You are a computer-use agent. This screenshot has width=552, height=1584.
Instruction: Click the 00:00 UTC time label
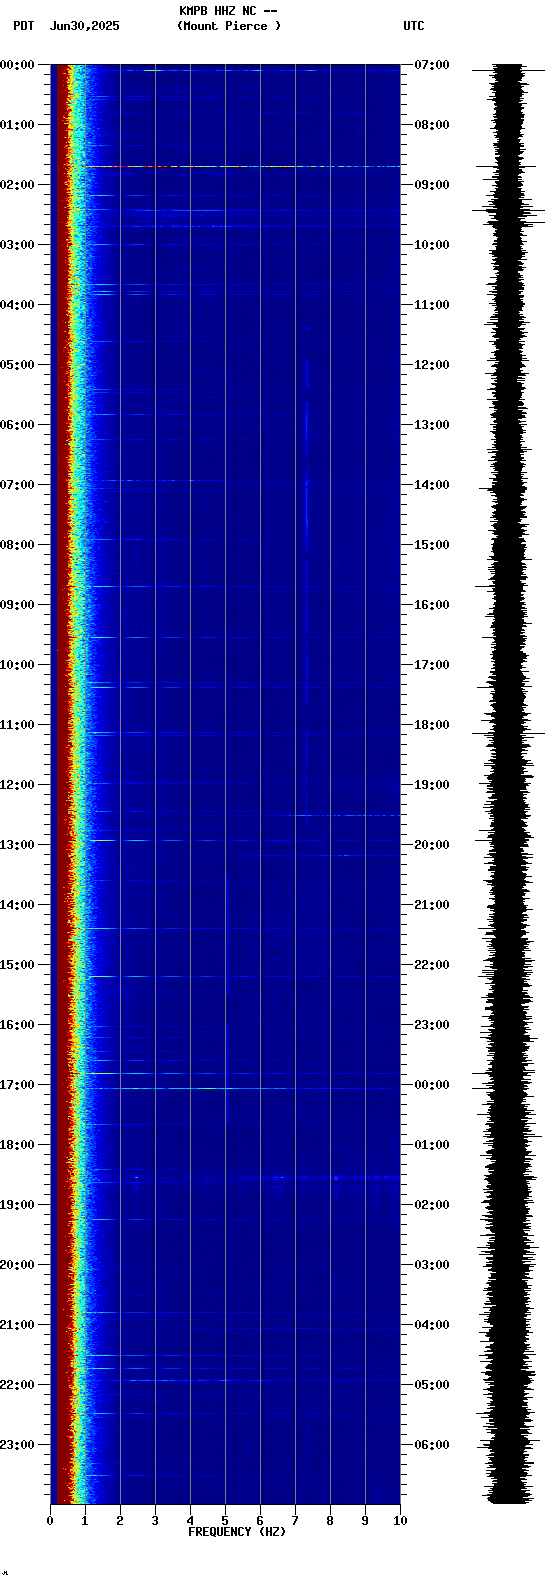coord(432,1085)
